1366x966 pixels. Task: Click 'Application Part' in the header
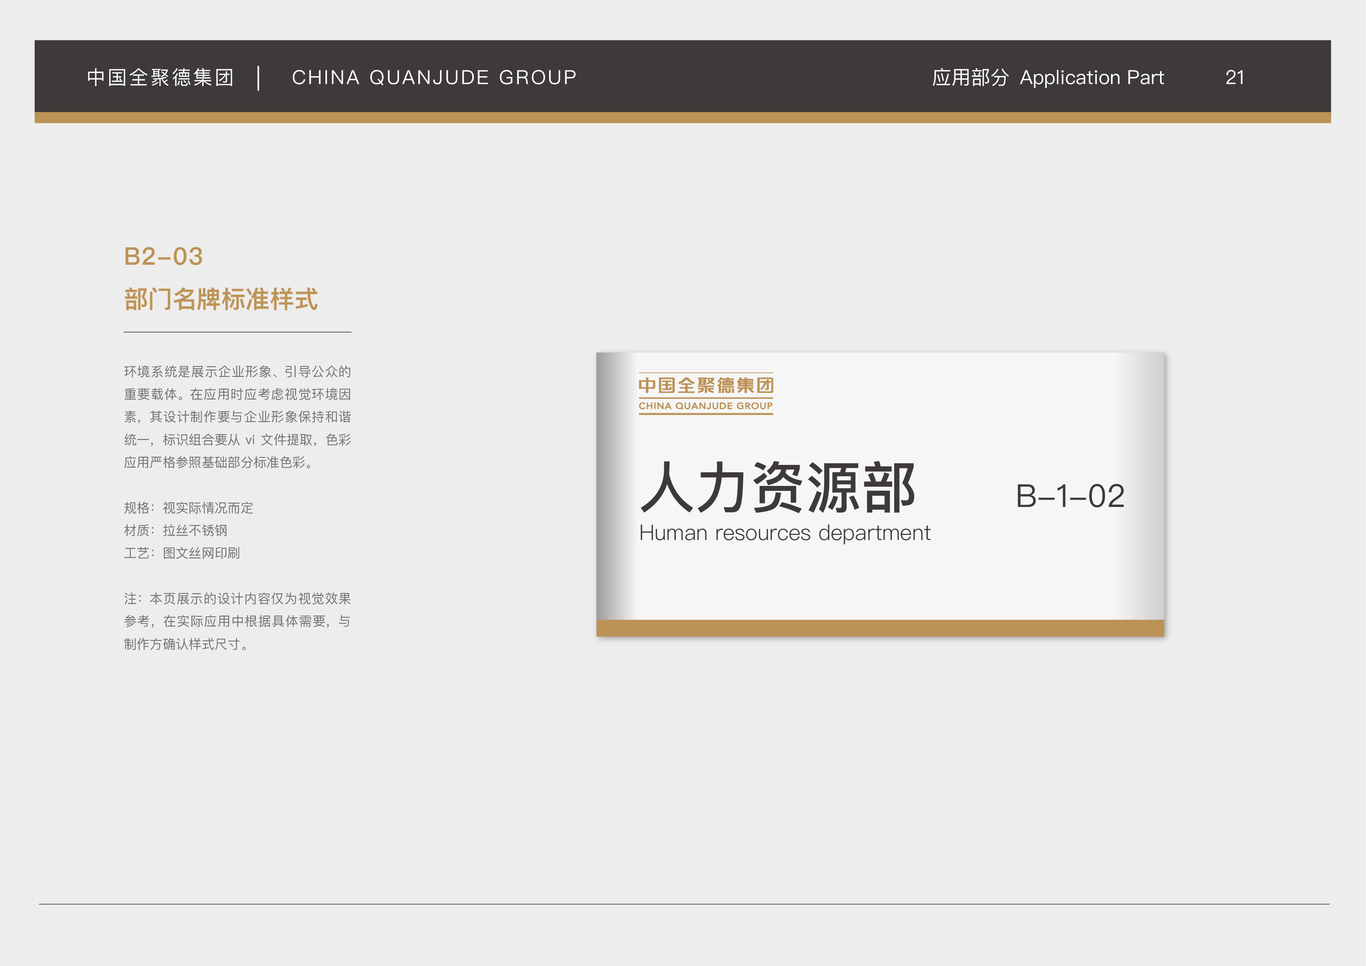[1092, 78]
